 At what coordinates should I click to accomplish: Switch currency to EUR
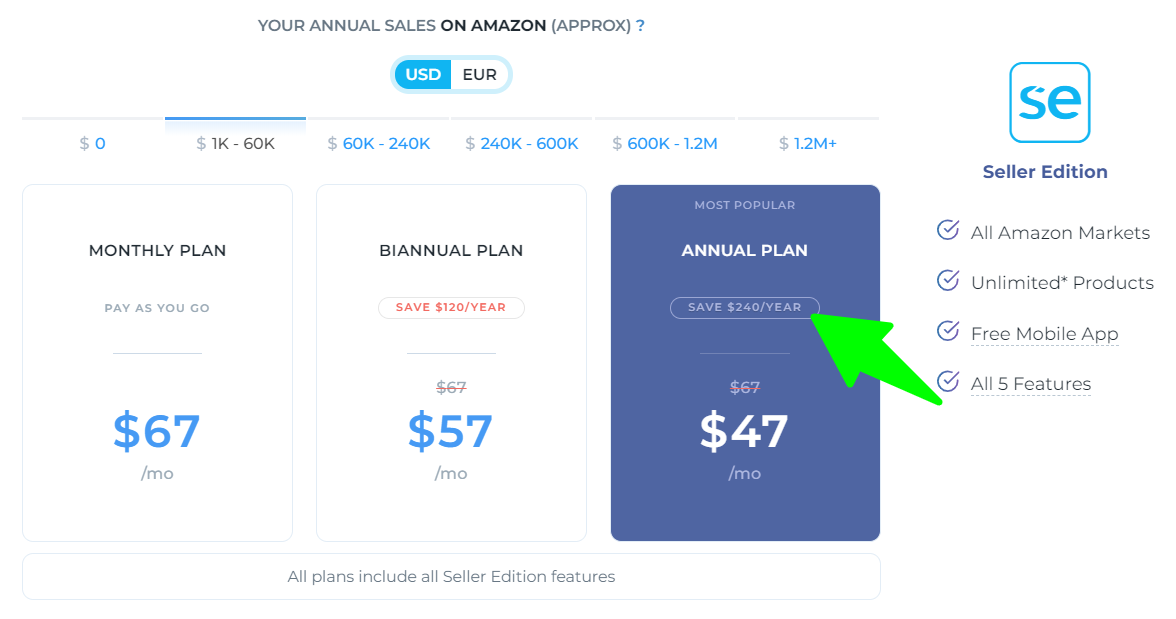click(x=479, y=75)
